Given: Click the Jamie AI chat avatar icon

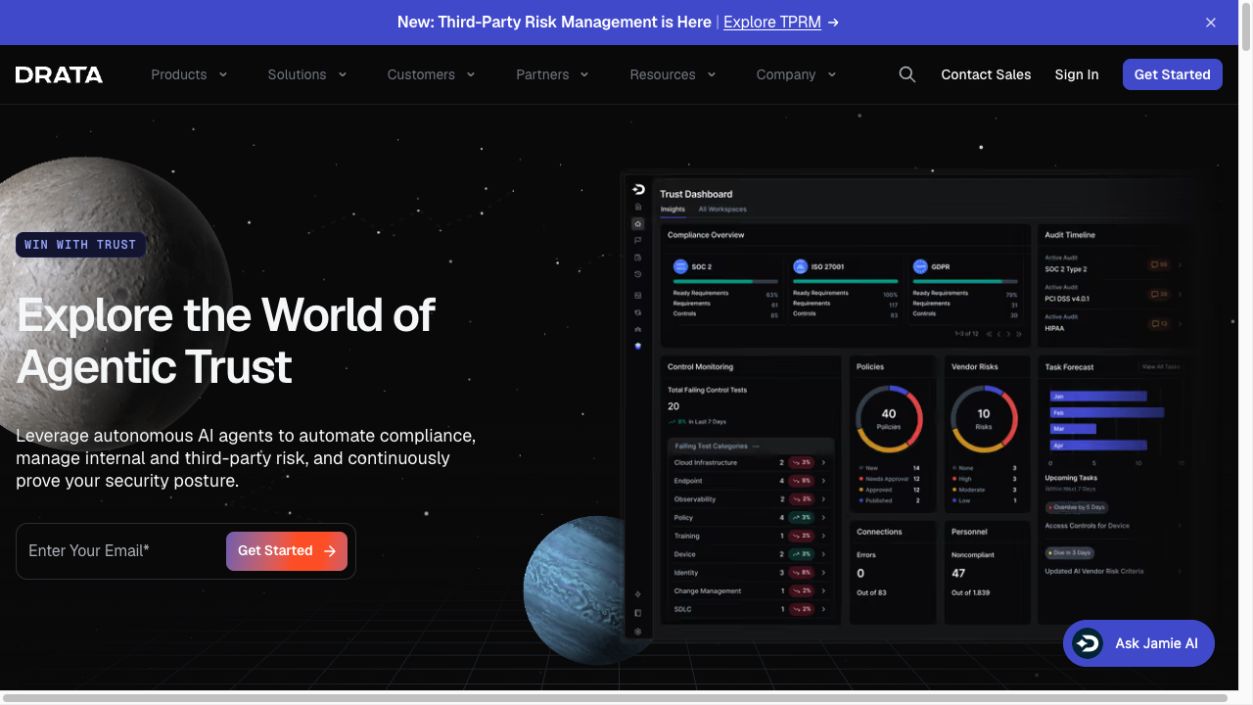Looking at the screenshot, I should pos(1087,643).
